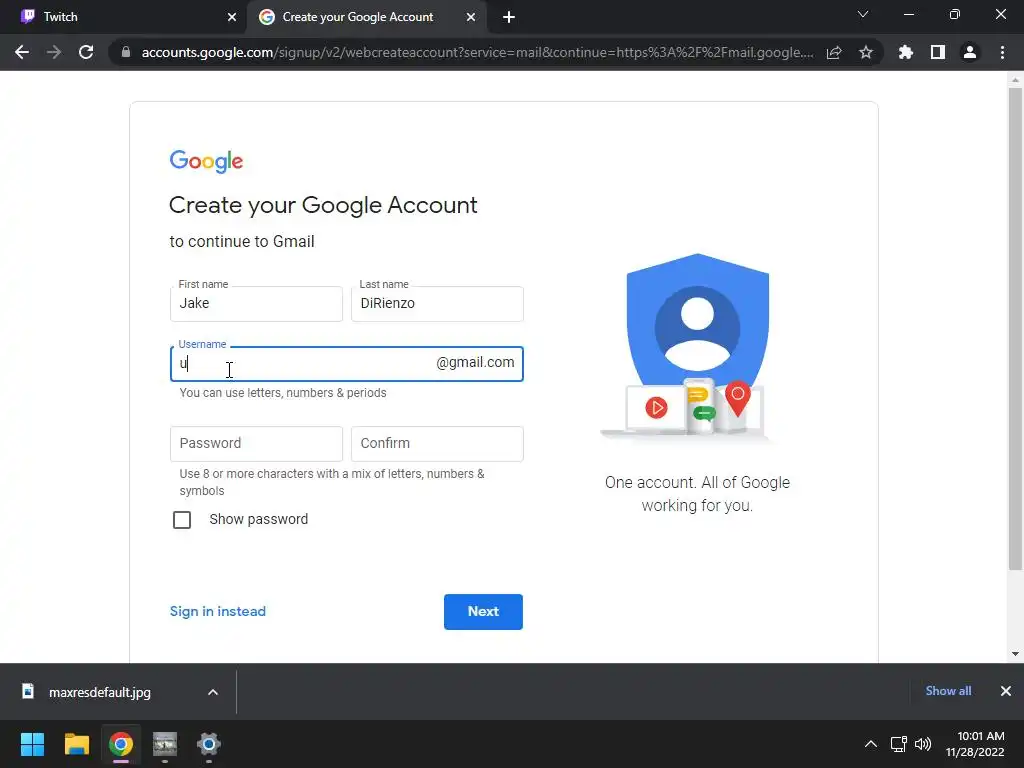Click the Password field
This screenshot has width=1024, height=768.
256,444
